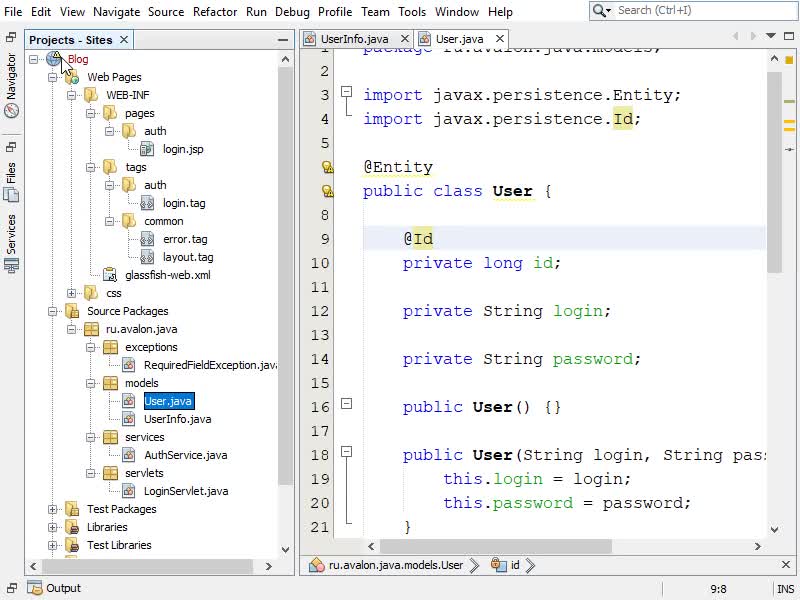Image resolution: width=800 pixels, height=600 pixels.
Task: Open the File menu
Action: click(x=13, y=11)
